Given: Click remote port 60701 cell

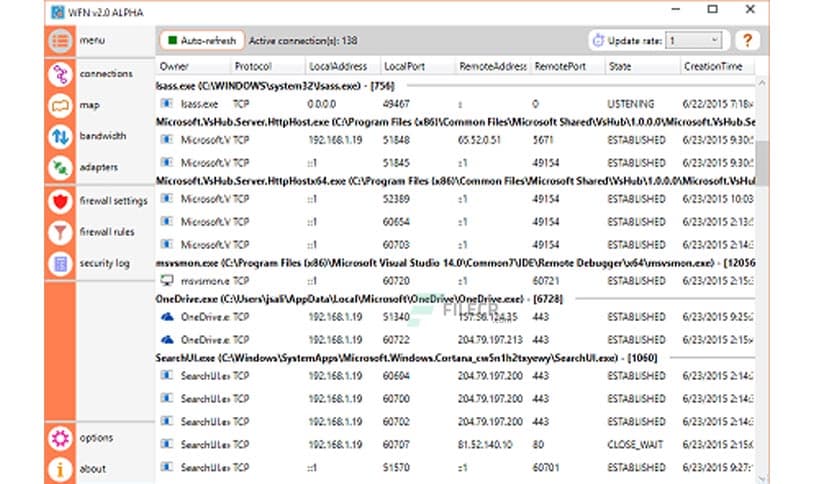Looking at the screenshot, I should pyautogui.click(x=546, y=467).
